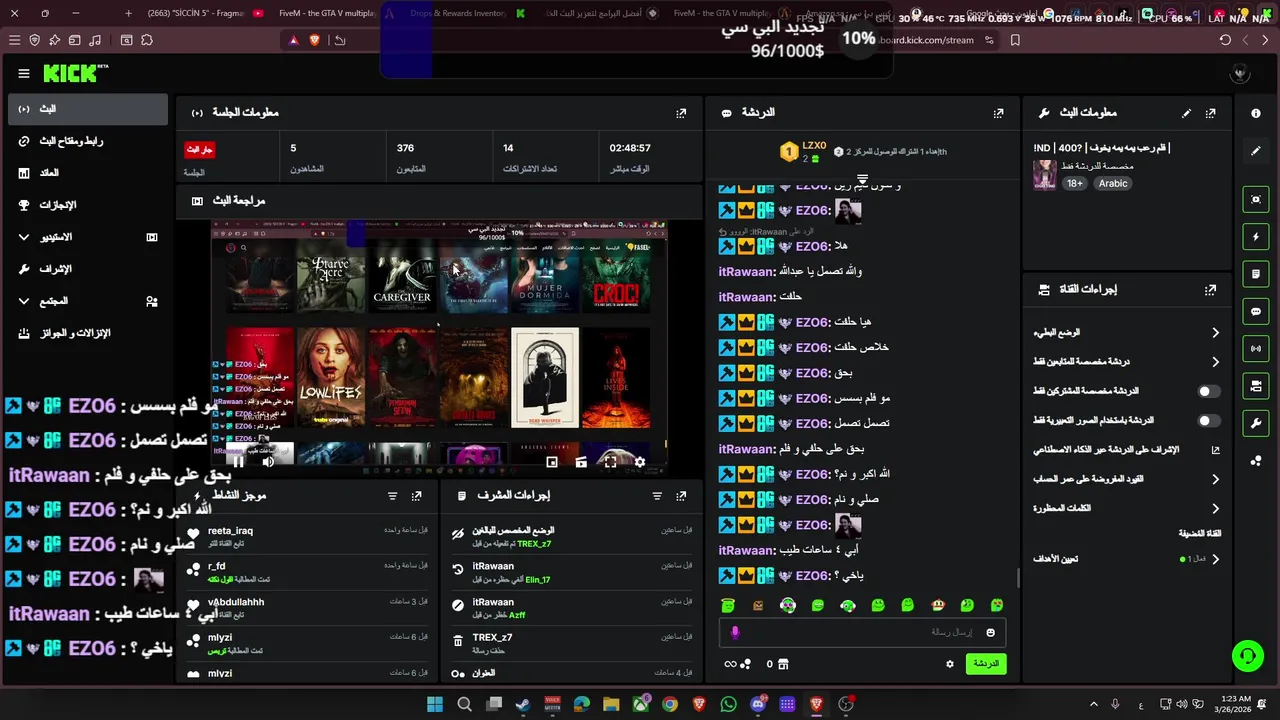Pop out the chat panel
Screen dimensions: 1280x720
coord(998,113)
